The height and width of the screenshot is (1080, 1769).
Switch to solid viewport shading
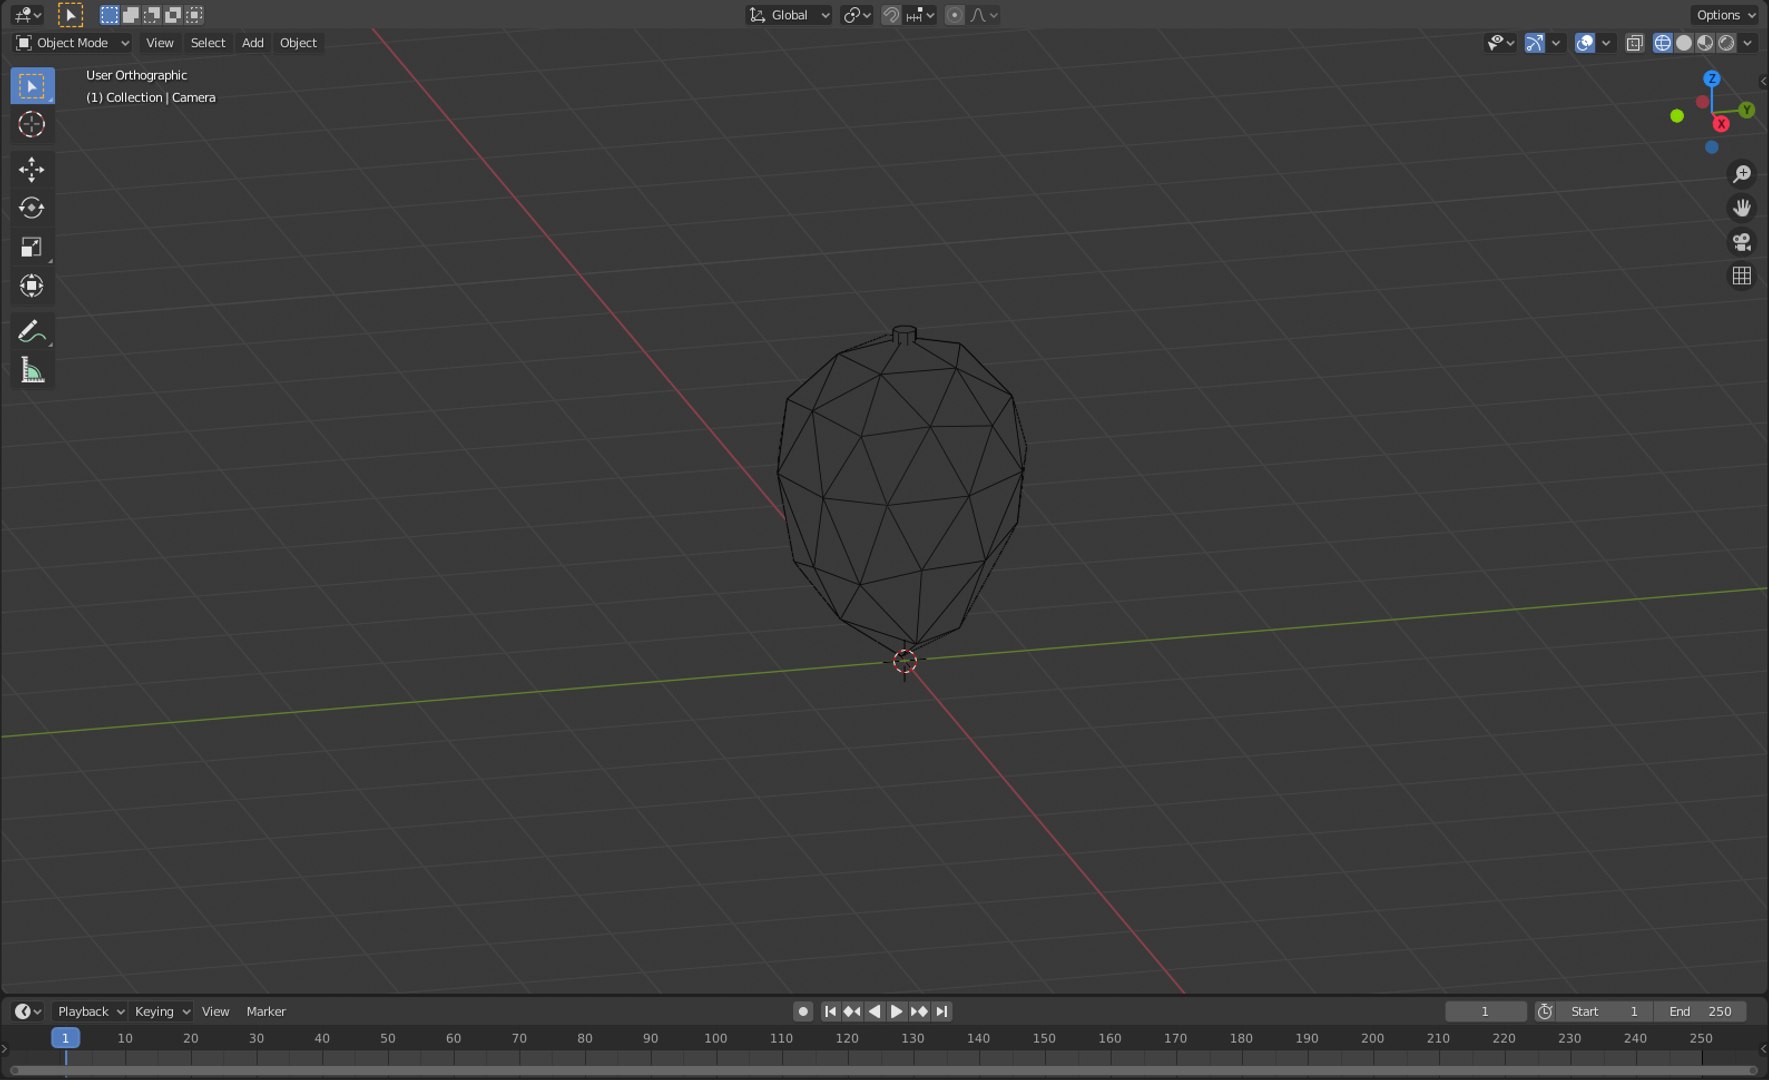tap(1684, 43)
